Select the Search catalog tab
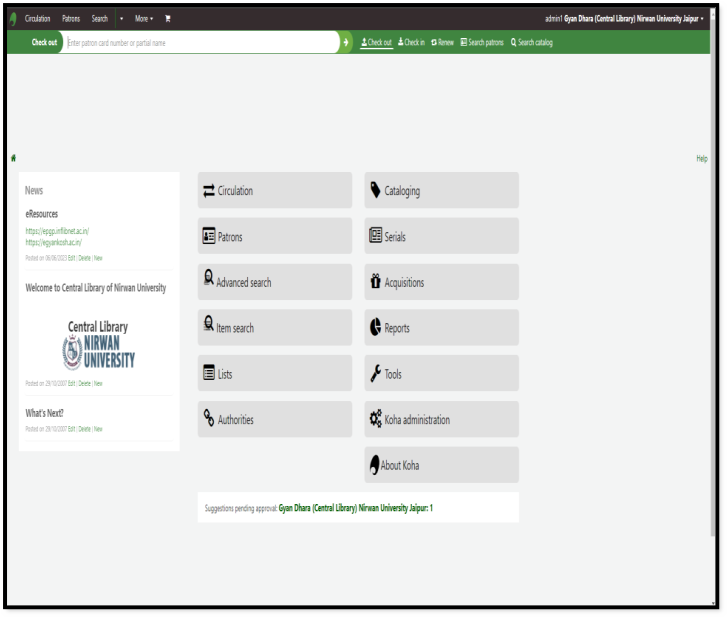The image size is (727, 617). coord(532,43)
